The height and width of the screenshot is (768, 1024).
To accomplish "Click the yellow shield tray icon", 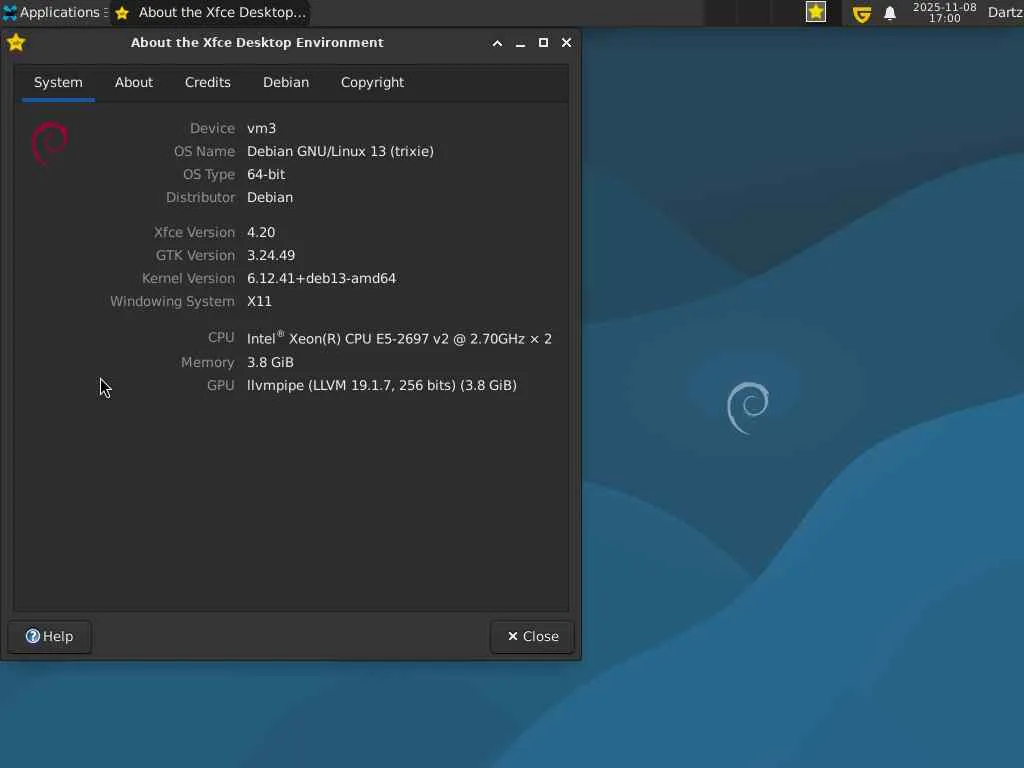I will pos(862,13).
